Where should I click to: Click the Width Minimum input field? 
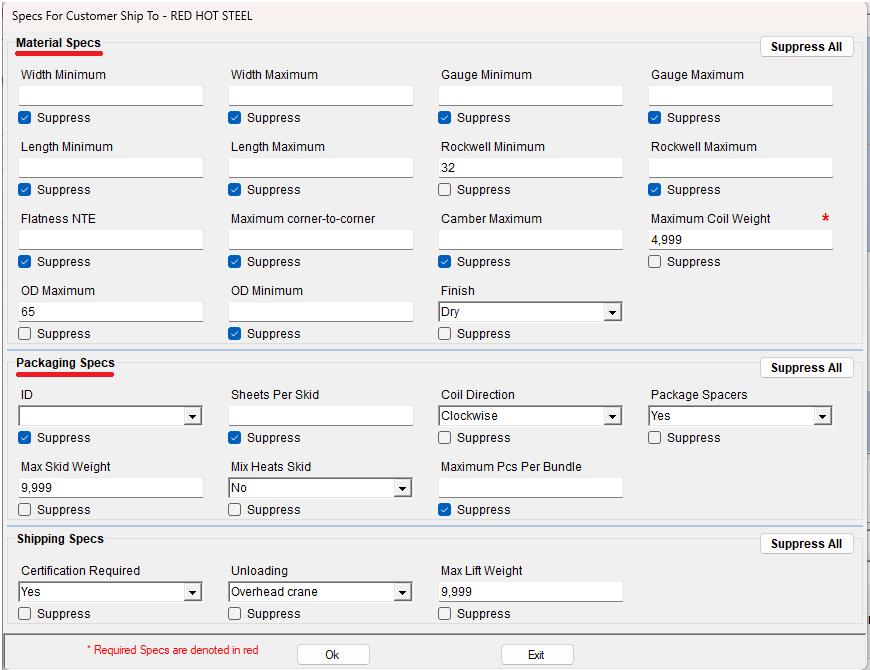(111, 95)
